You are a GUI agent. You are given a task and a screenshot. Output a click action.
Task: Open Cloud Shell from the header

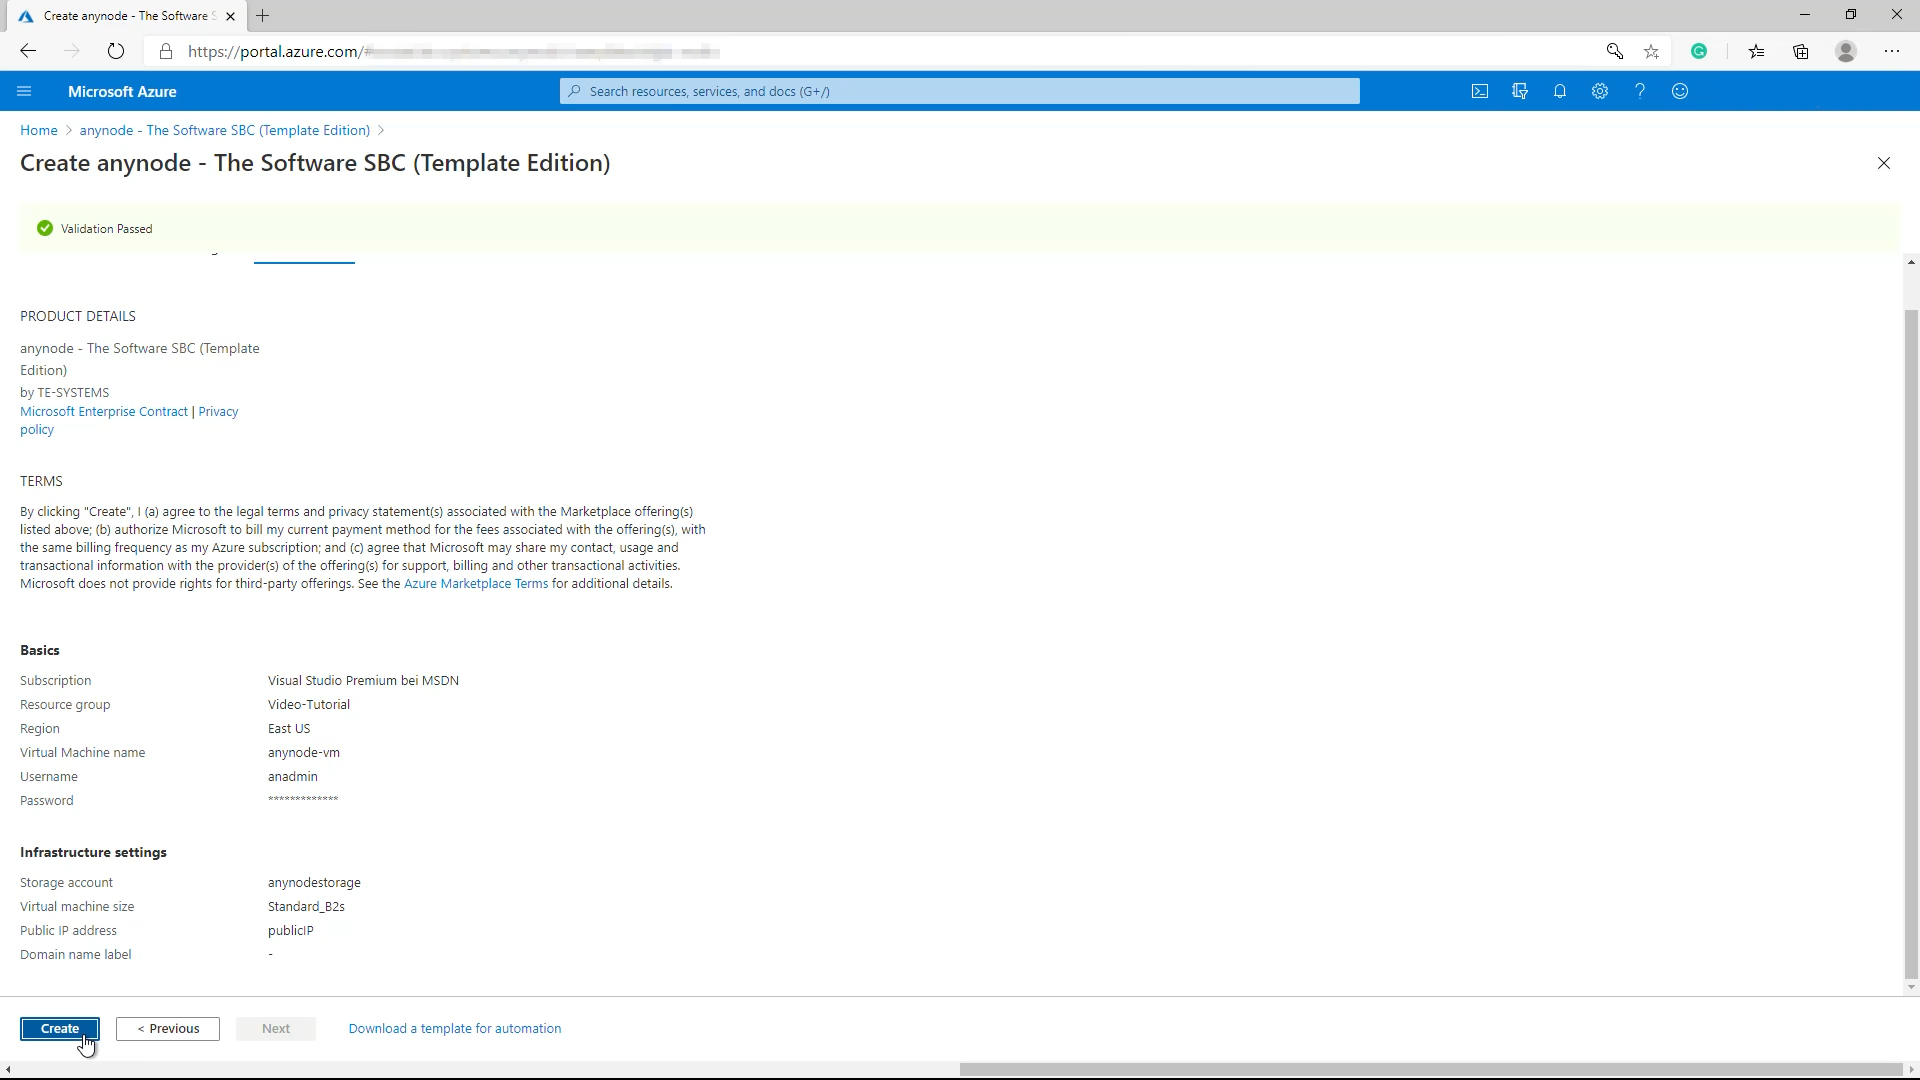click(1480, 91)
